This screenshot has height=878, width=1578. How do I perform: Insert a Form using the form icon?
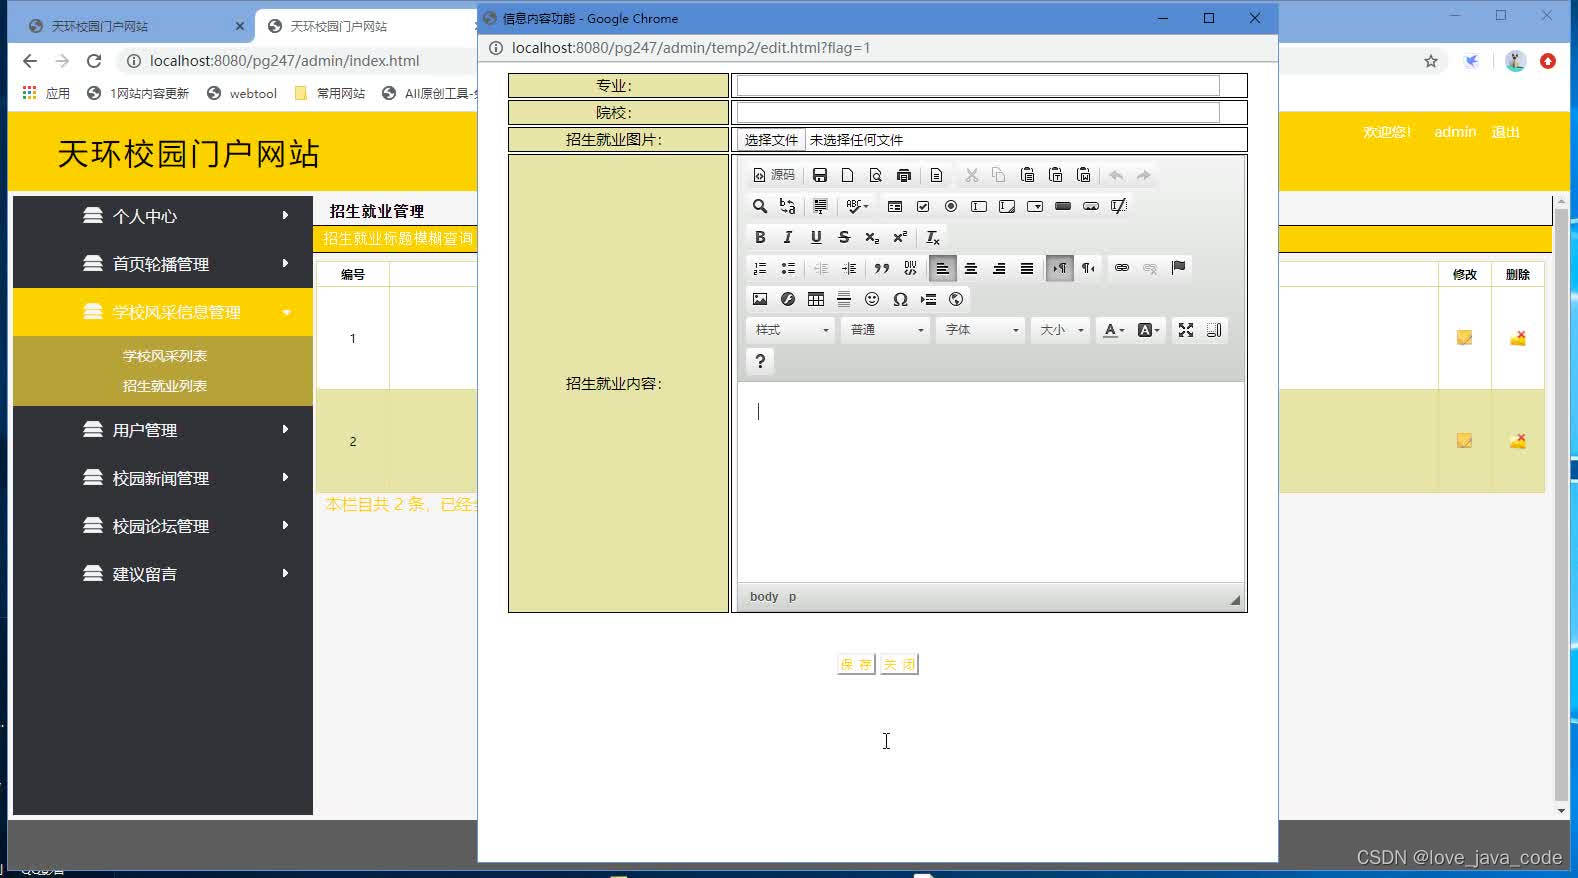(x=895, y=206)
